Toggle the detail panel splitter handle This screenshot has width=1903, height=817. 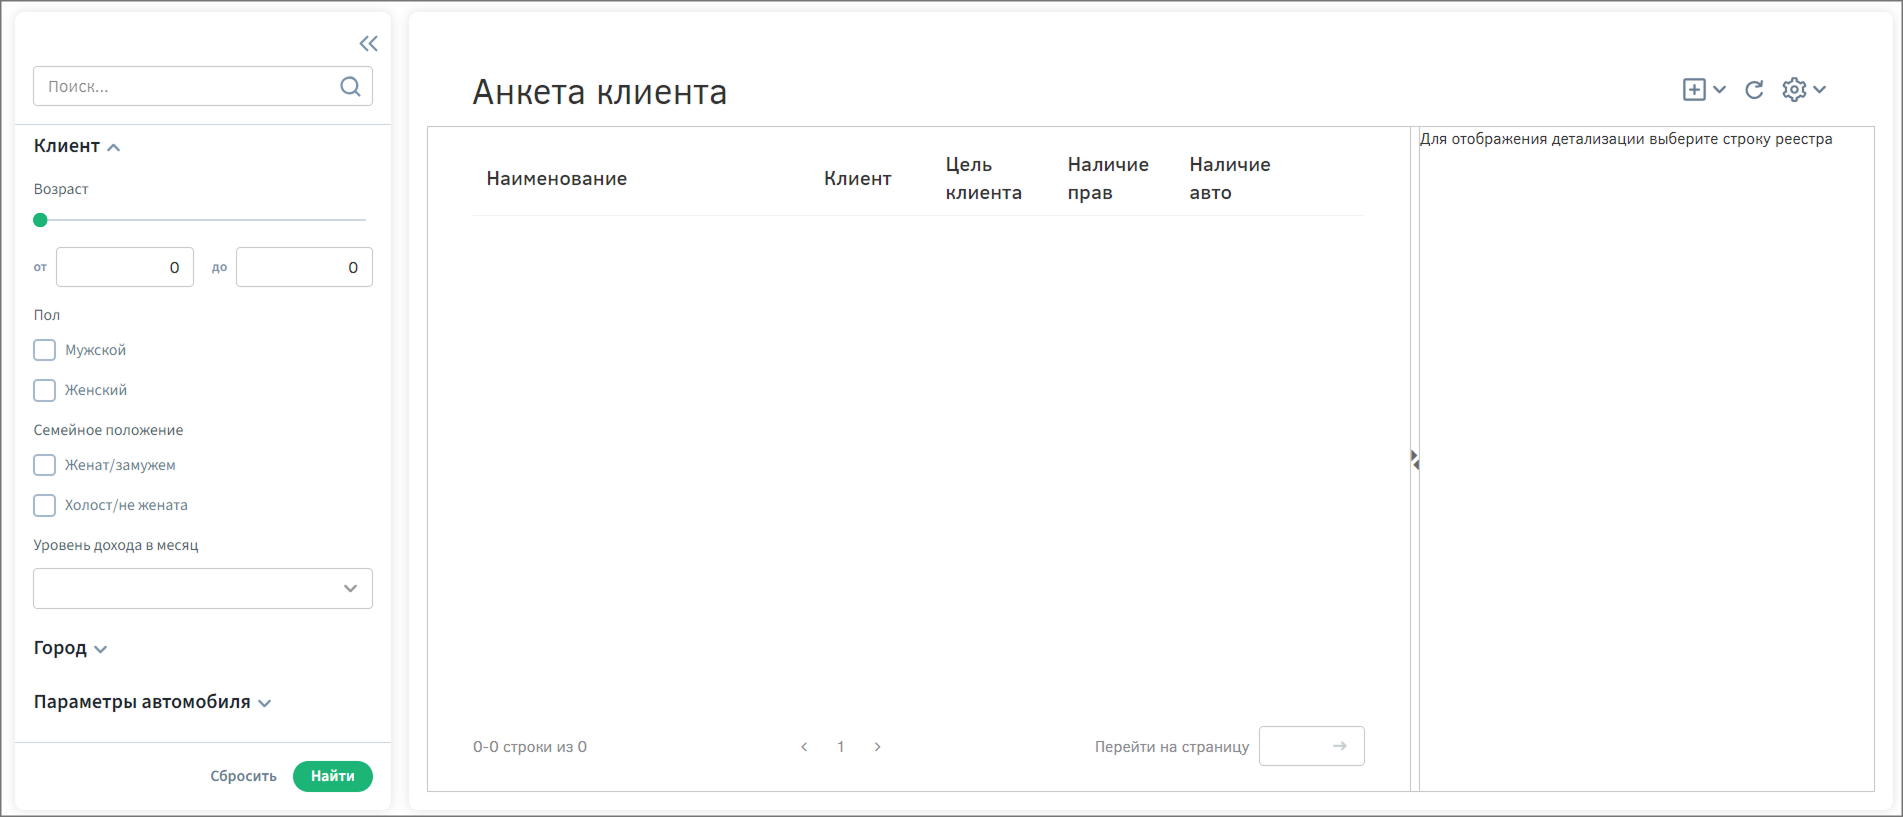pos(1415,460)
